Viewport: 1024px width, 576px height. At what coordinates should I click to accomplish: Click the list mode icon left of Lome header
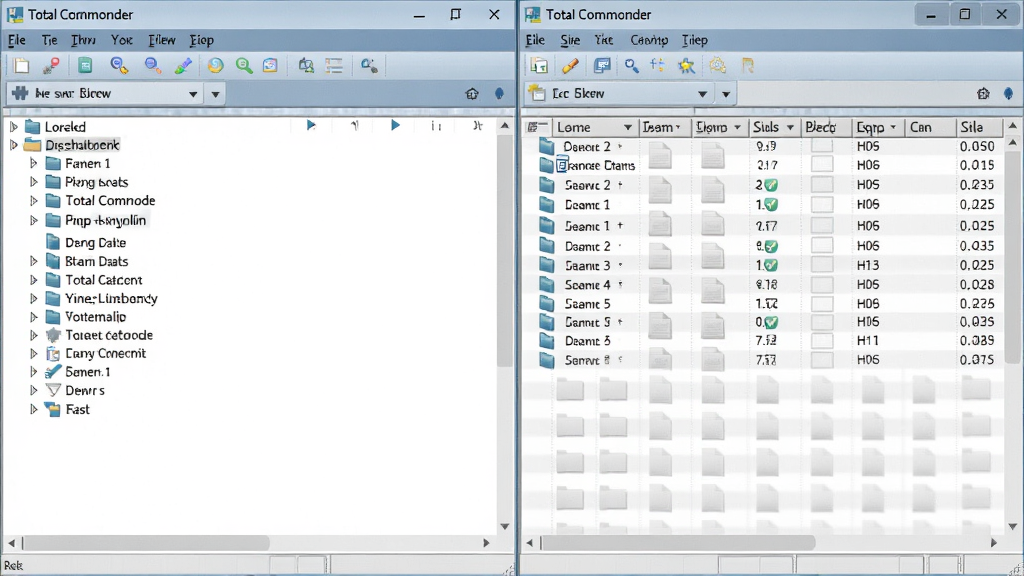coord(537,127)
